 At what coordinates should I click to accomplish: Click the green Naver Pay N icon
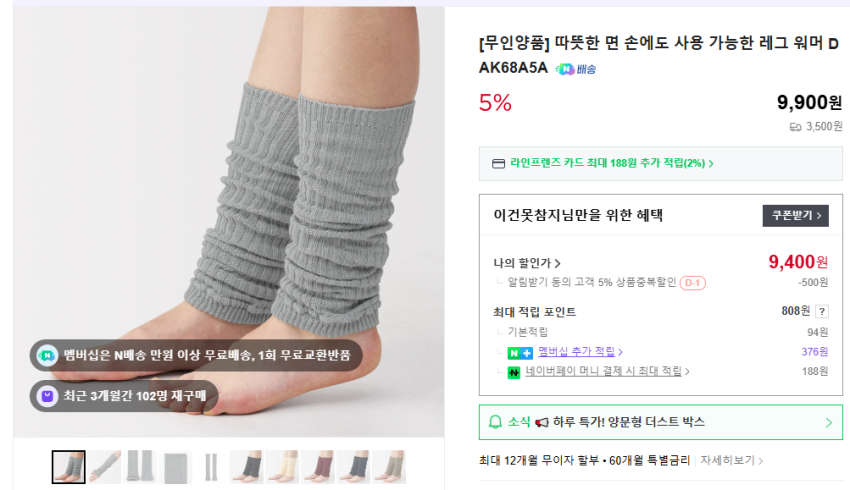[513, 372]
